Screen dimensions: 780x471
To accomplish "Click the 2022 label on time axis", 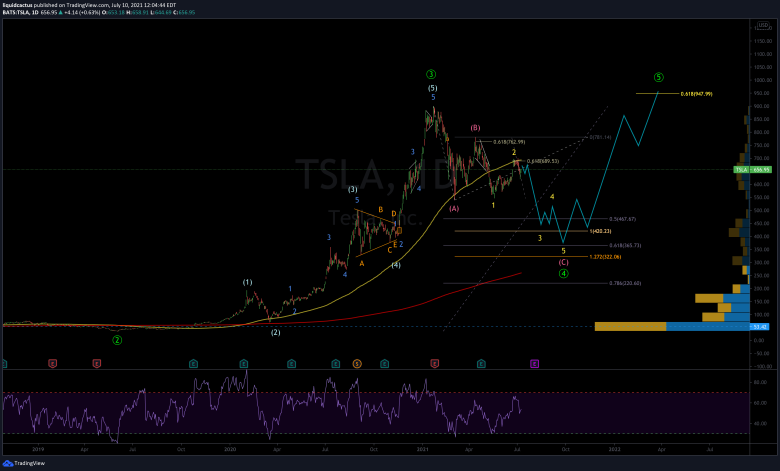I will [614, 449].
